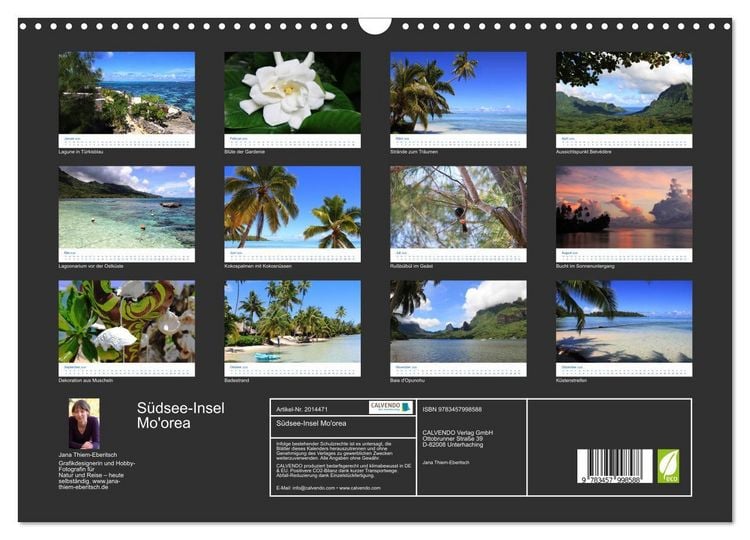
Task: Click the 'Lagune in Türkisblau' caption
Action: point(81,152)
